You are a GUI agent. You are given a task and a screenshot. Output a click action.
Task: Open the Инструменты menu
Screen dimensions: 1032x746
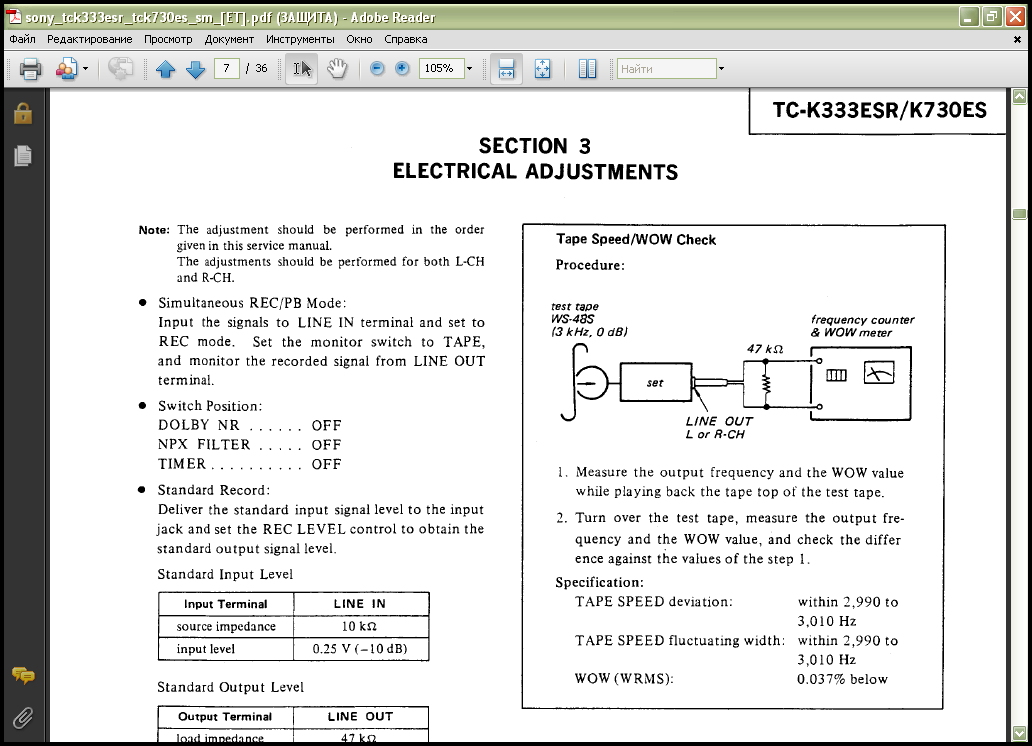coord(301,40)
